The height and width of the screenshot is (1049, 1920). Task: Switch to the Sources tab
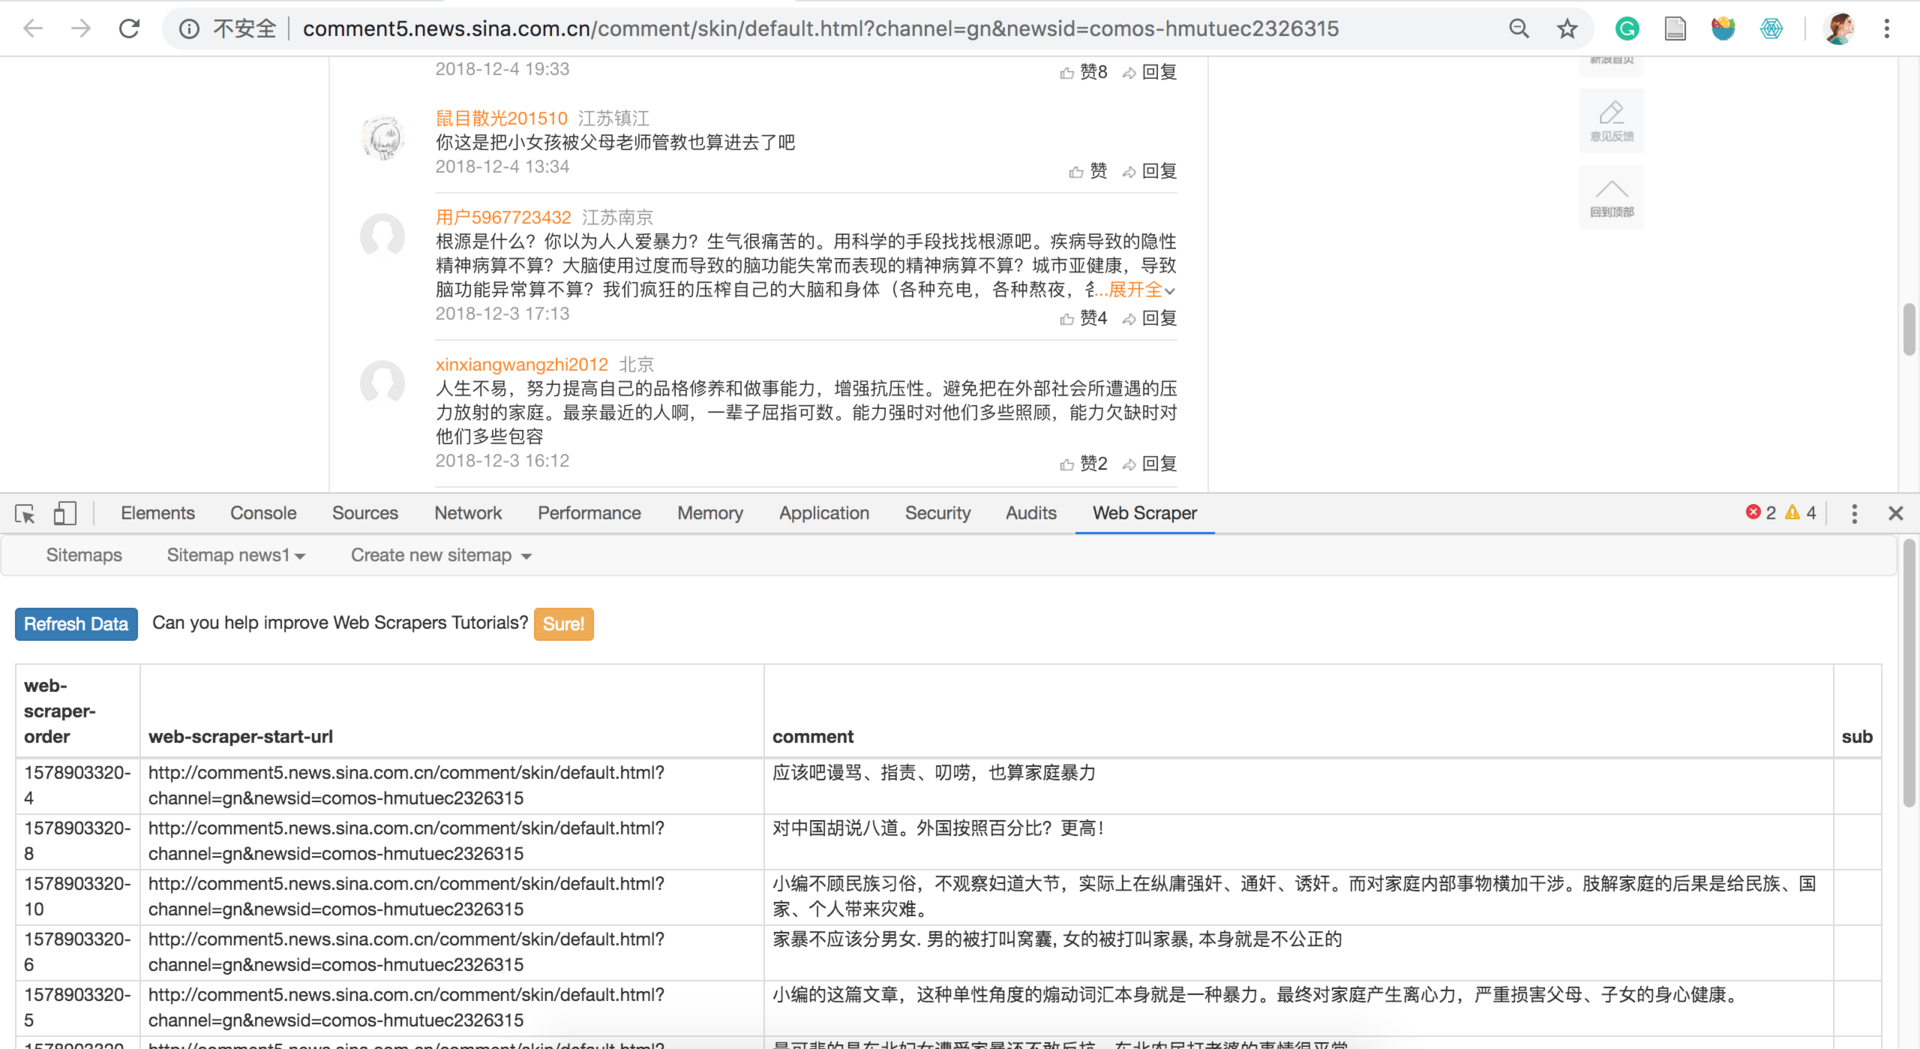click(365, 513)
